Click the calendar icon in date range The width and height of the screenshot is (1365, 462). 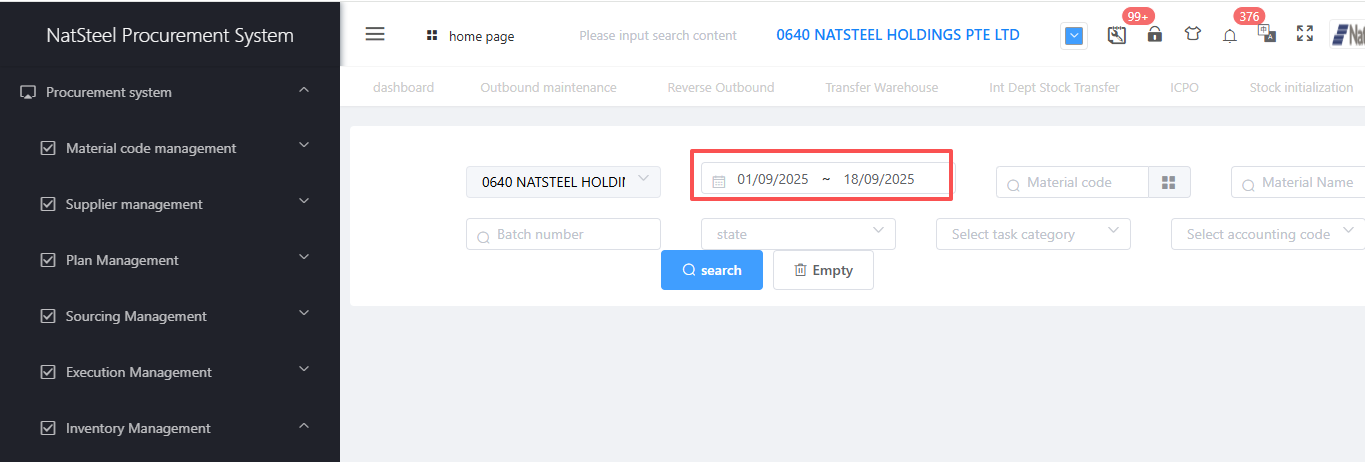tap(718, 181)
